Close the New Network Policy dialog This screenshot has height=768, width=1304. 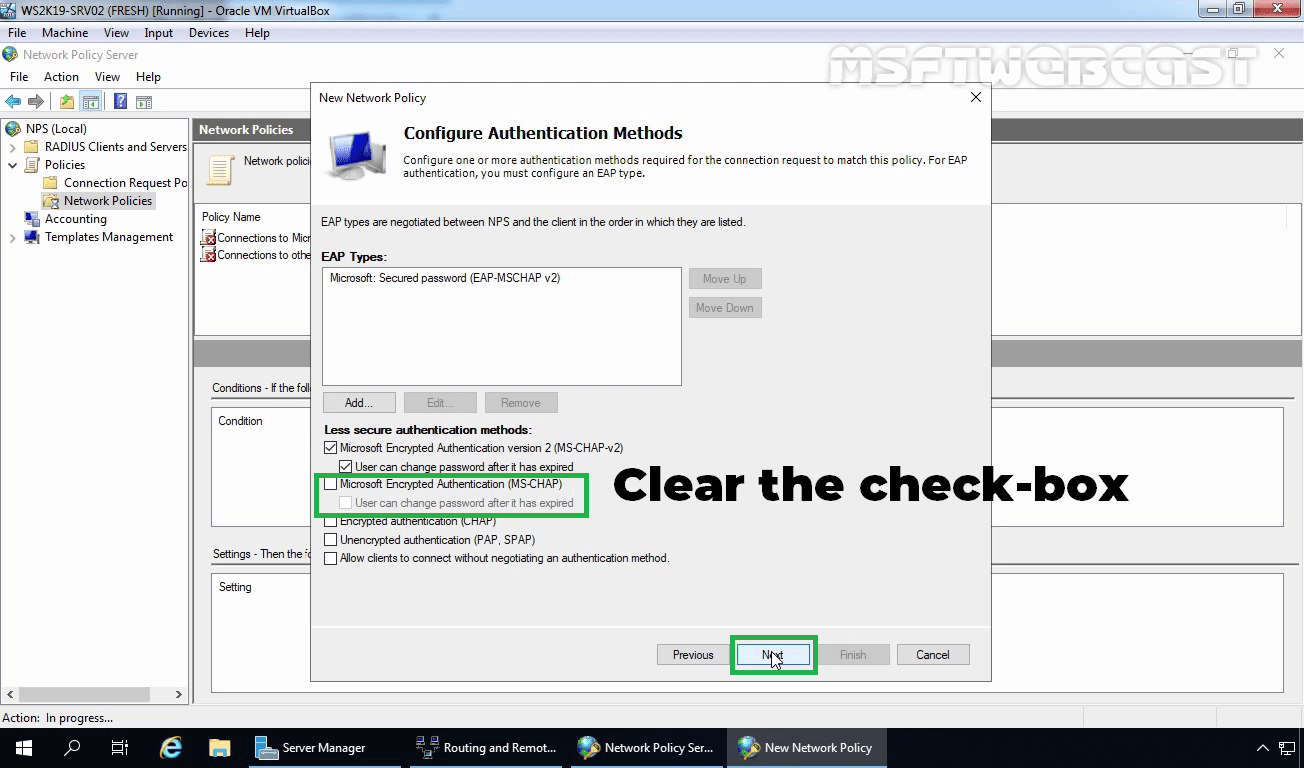976,97
